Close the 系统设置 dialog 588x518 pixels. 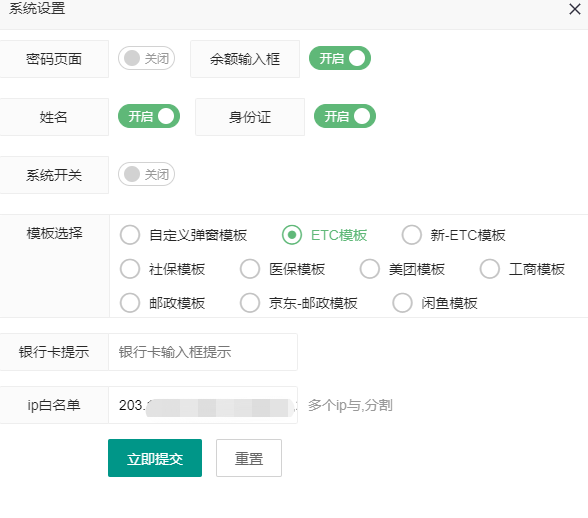[574, 9]
